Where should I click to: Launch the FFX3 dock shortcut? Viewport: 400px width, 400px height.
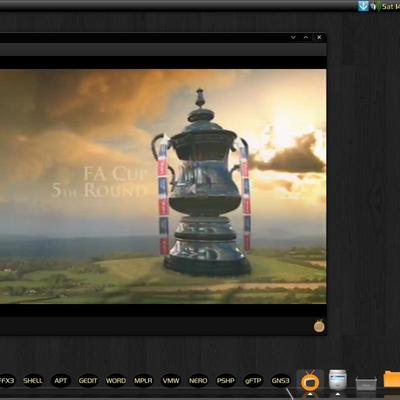point(7,380)
